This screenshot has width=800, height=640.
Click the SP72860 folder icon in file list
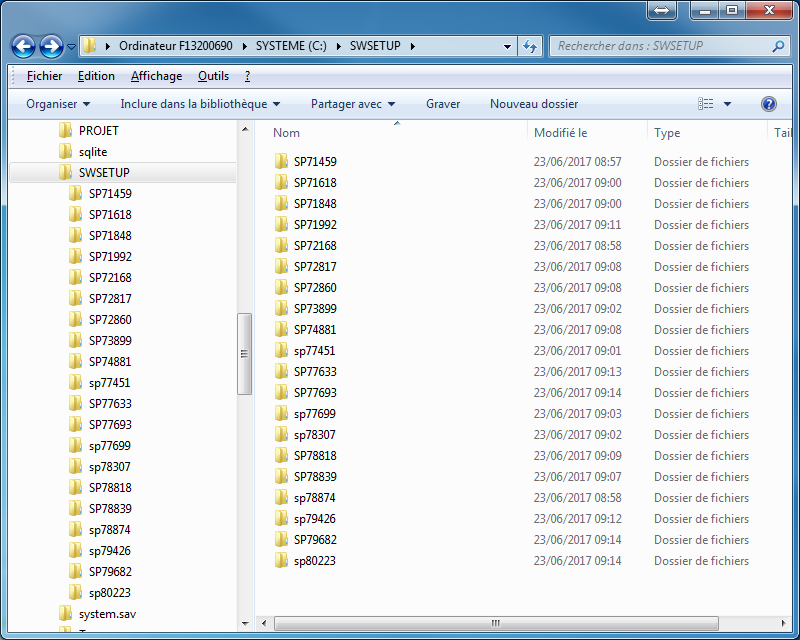(281, 287)
